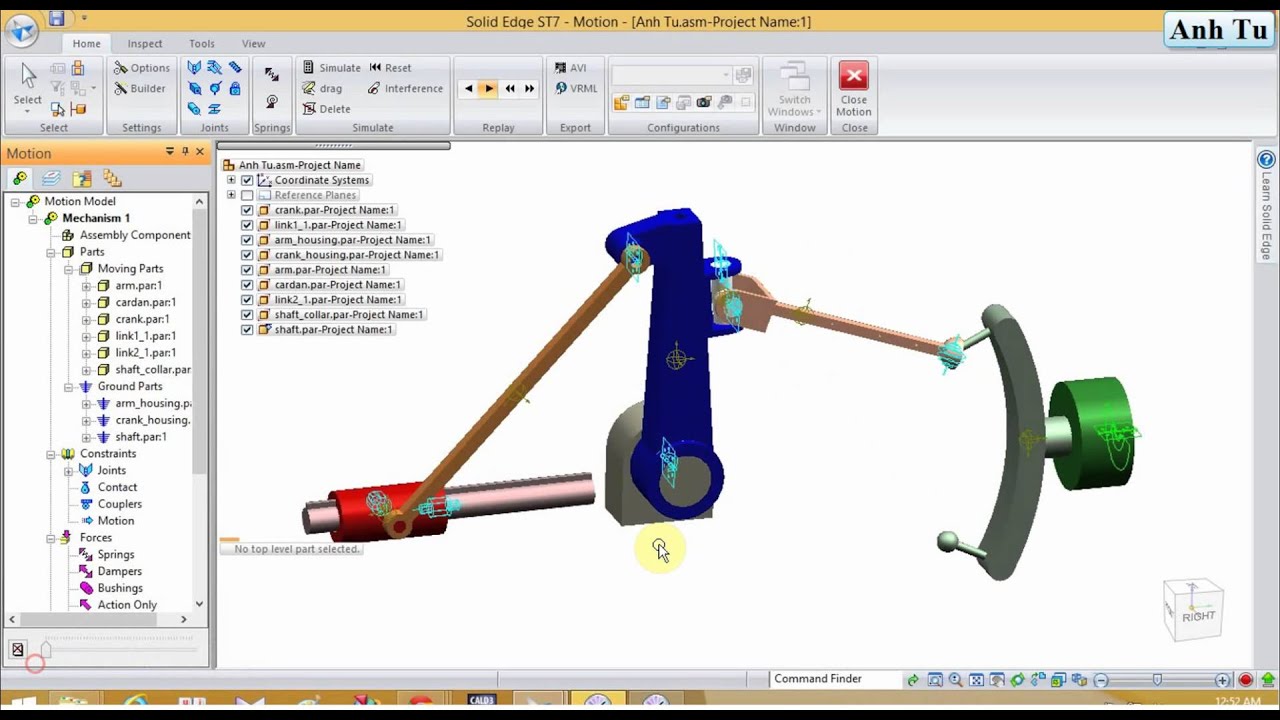Collapse the Ground Parts node
Image resolution: width=1280 pixels, height=720 pixels.
pyautogui.click(x=69, y=387)
